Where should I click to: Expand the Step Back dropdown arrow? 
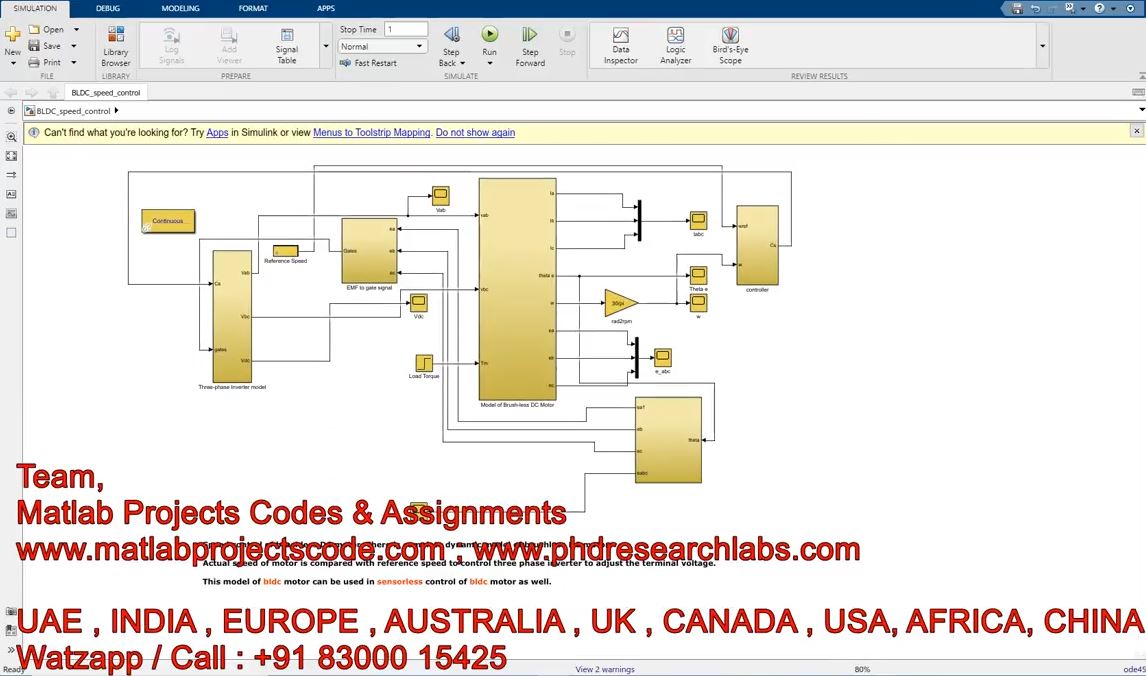[x=463, y=64]
